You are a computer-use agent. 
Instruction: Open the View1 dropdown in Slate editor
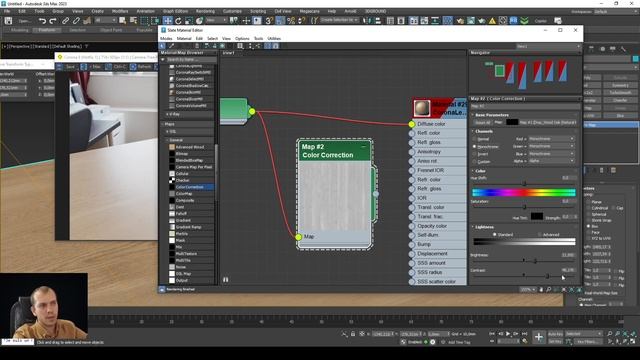click(x=548, y=46)
